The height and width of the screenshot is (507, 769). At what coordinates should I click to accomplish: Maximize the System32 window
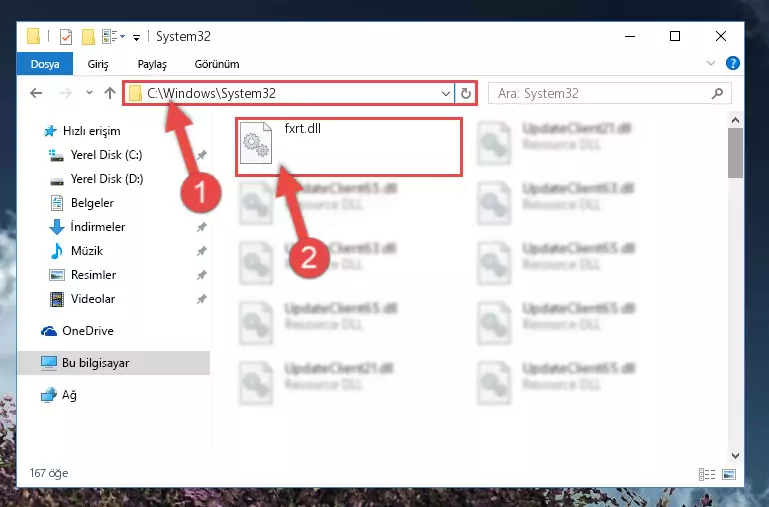pyautogui.click(x=675, y=36)
